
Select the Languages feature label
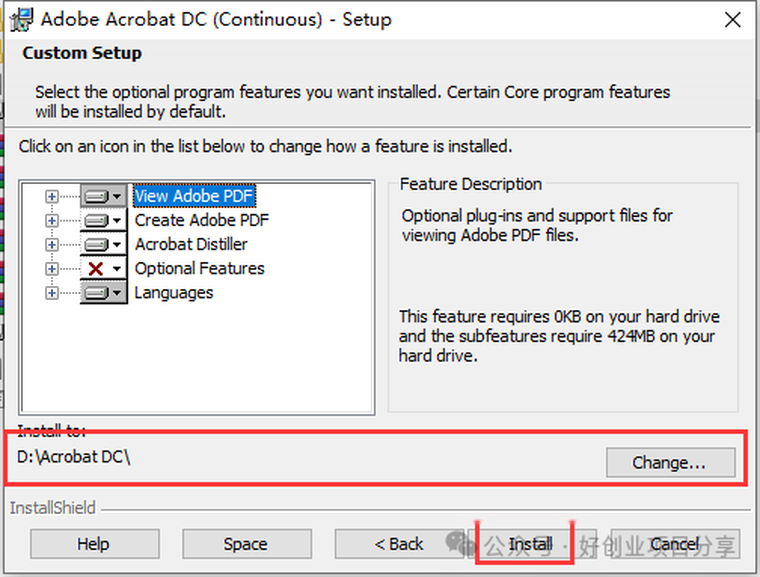pos(174,293)
